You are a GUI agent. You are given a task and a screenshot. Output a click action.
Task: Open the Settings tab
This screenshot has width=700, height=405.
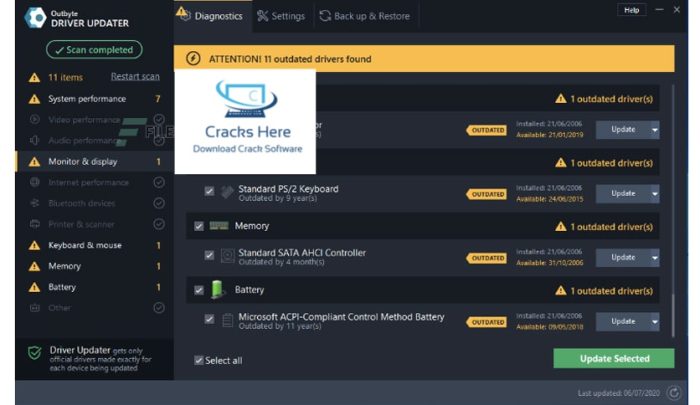(282, 16)
